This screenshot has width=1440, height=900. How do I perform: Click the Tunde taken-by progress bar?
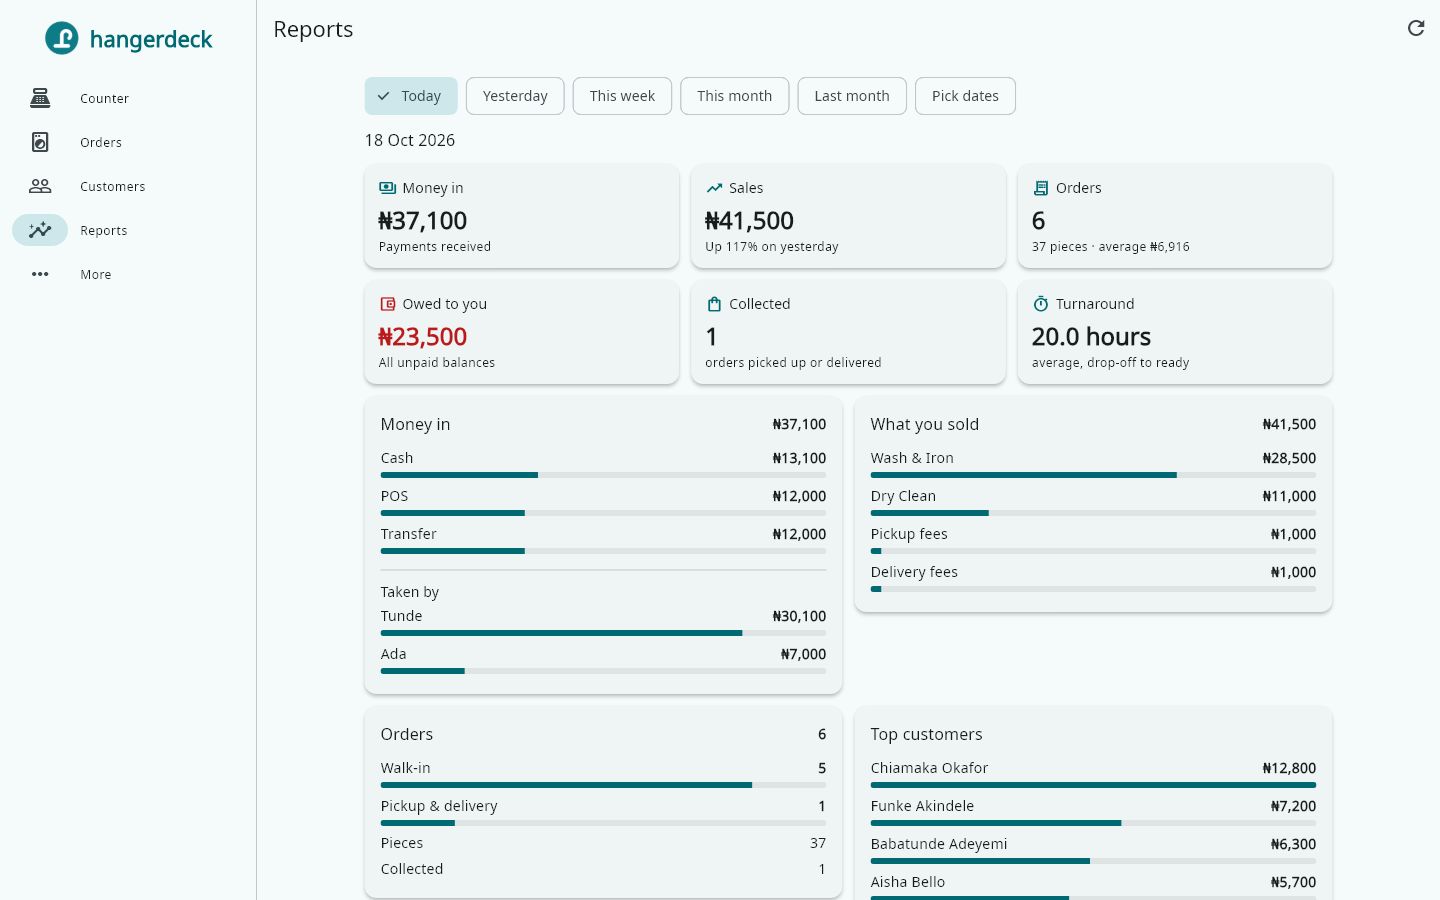pyautogui.click(x=603, y=633)
